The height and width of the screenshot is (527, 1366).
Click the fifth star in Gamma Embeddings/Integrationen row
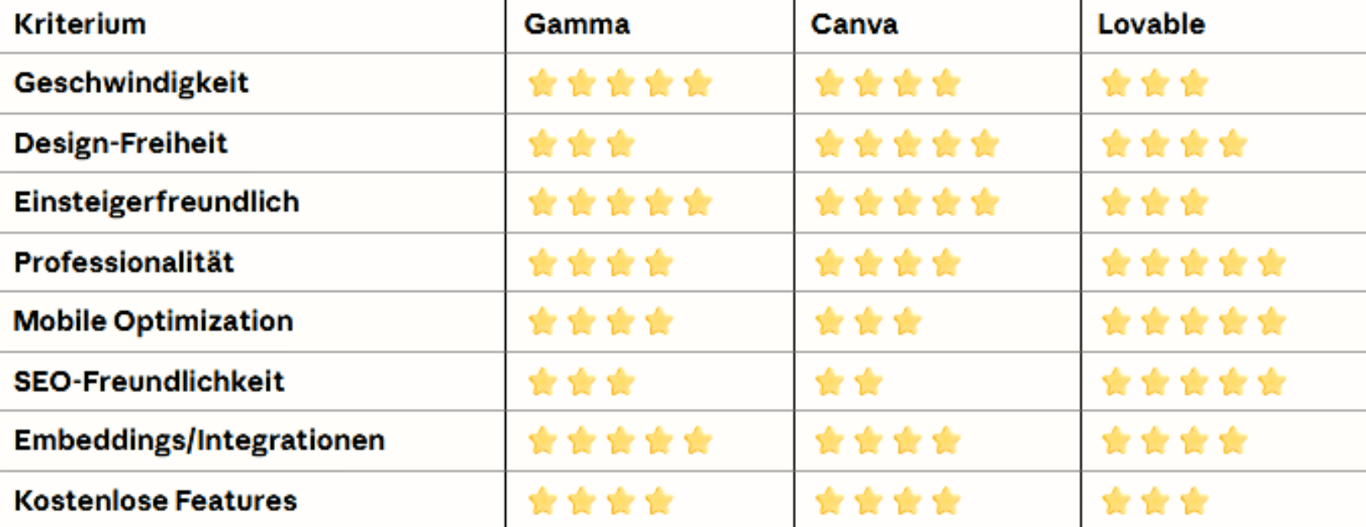(698, 441)
